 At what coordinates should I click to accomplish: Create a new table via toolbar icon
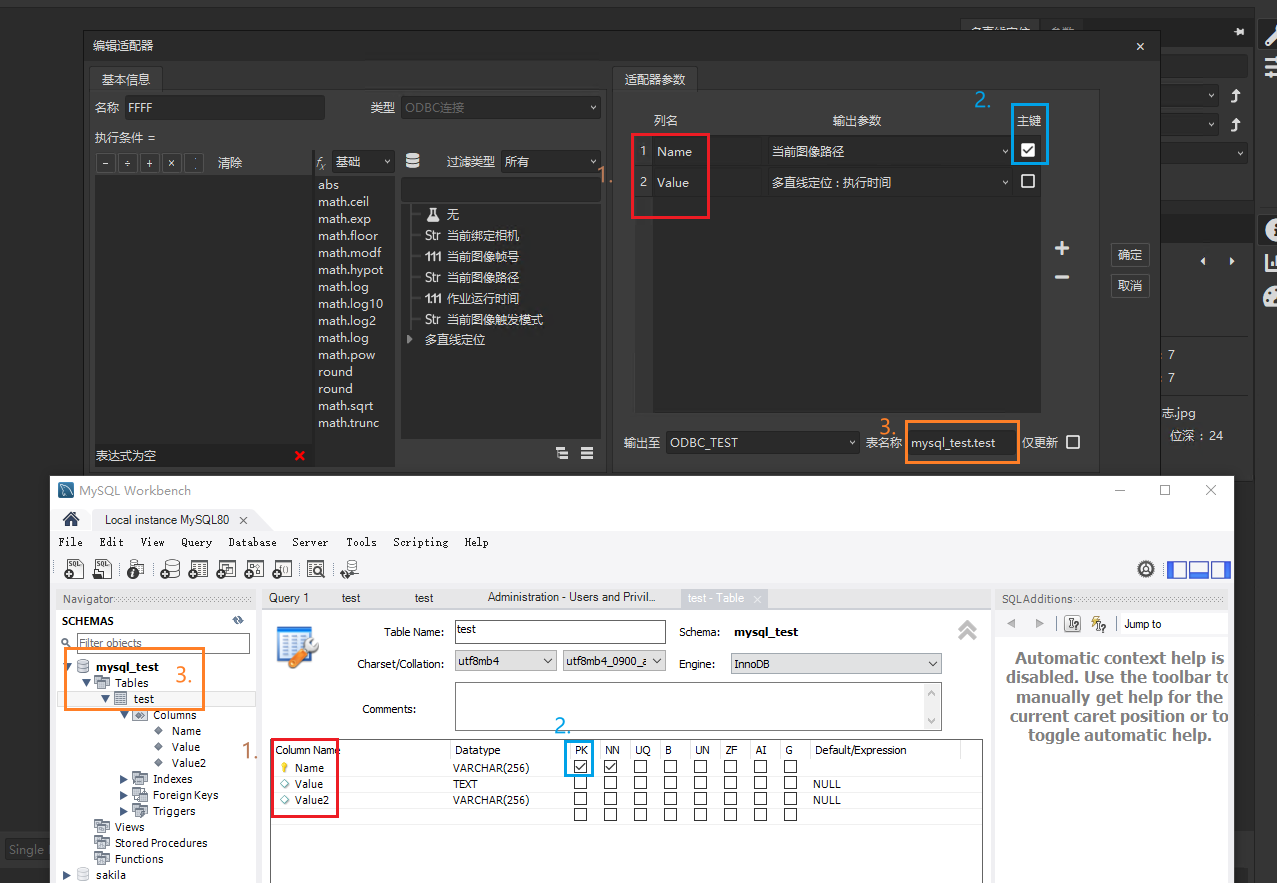coord(198,569)
